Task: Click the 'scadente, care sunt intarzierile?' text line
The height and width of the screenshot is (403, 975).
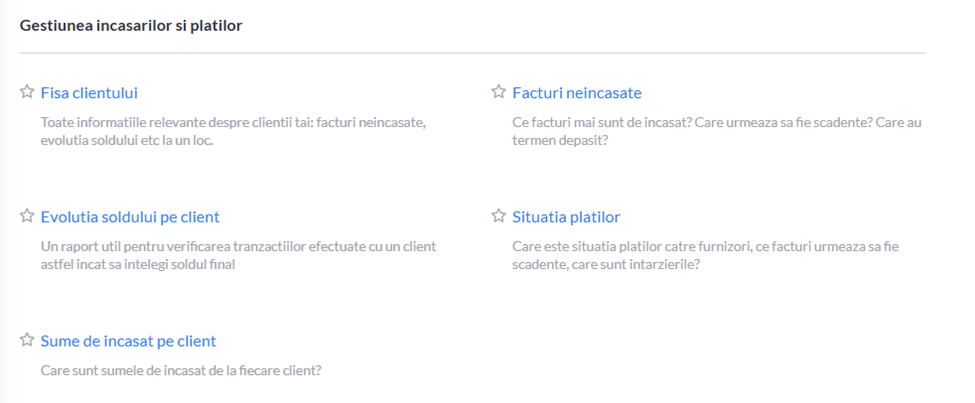Action: (606, 264)
